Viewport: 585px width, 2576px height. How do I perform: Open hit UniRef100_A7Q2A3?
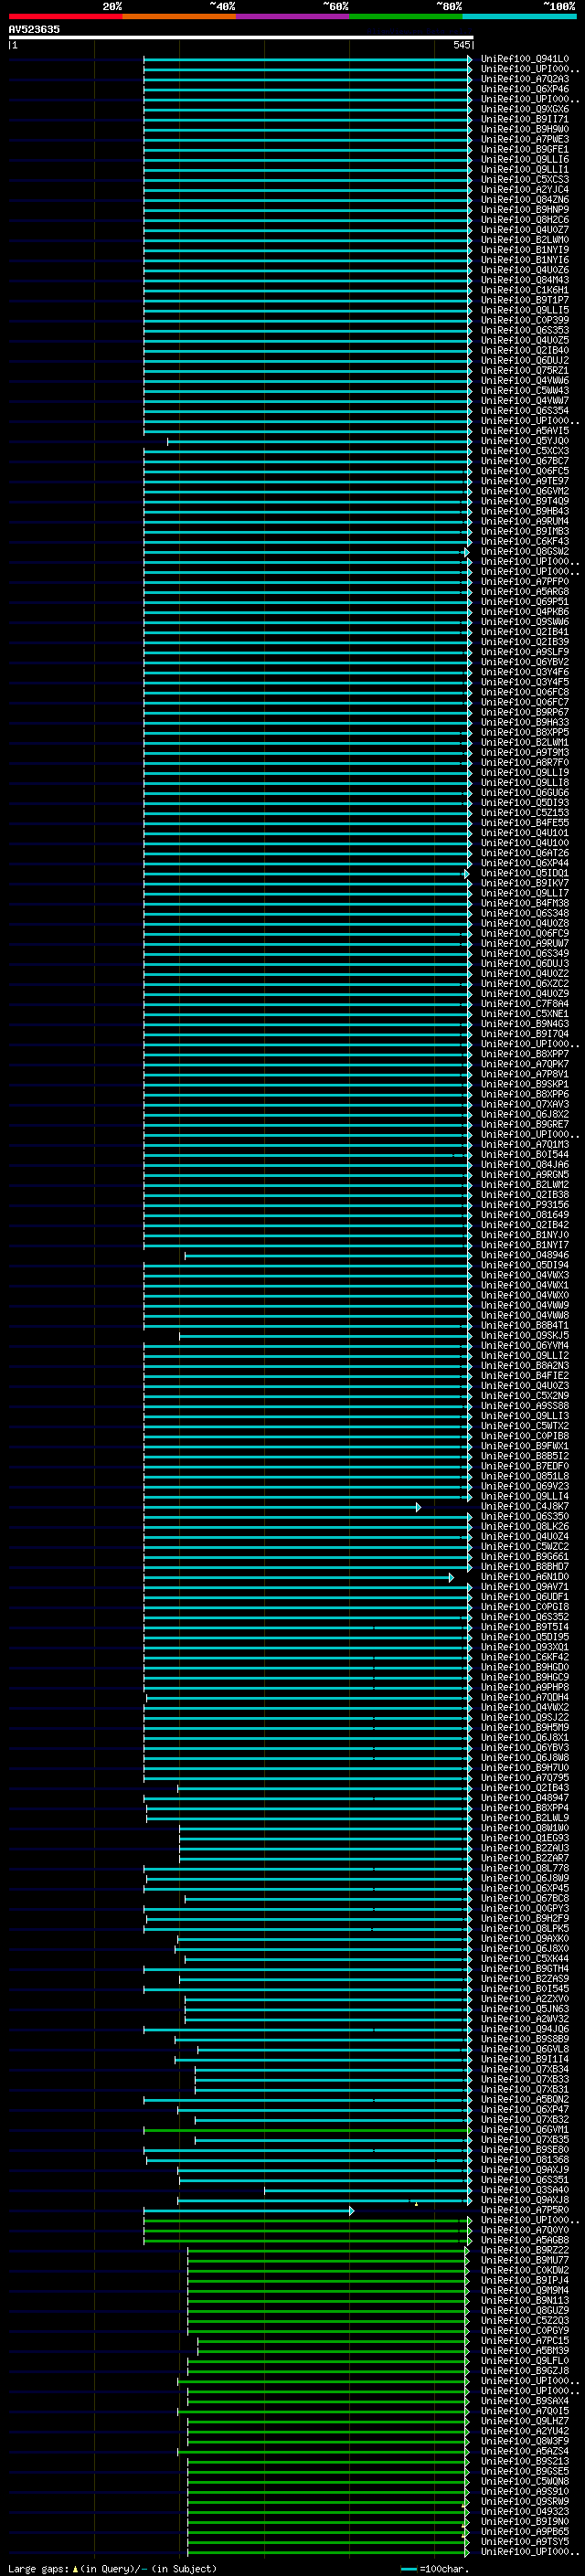pyautogui.click(x=524, y=79)
